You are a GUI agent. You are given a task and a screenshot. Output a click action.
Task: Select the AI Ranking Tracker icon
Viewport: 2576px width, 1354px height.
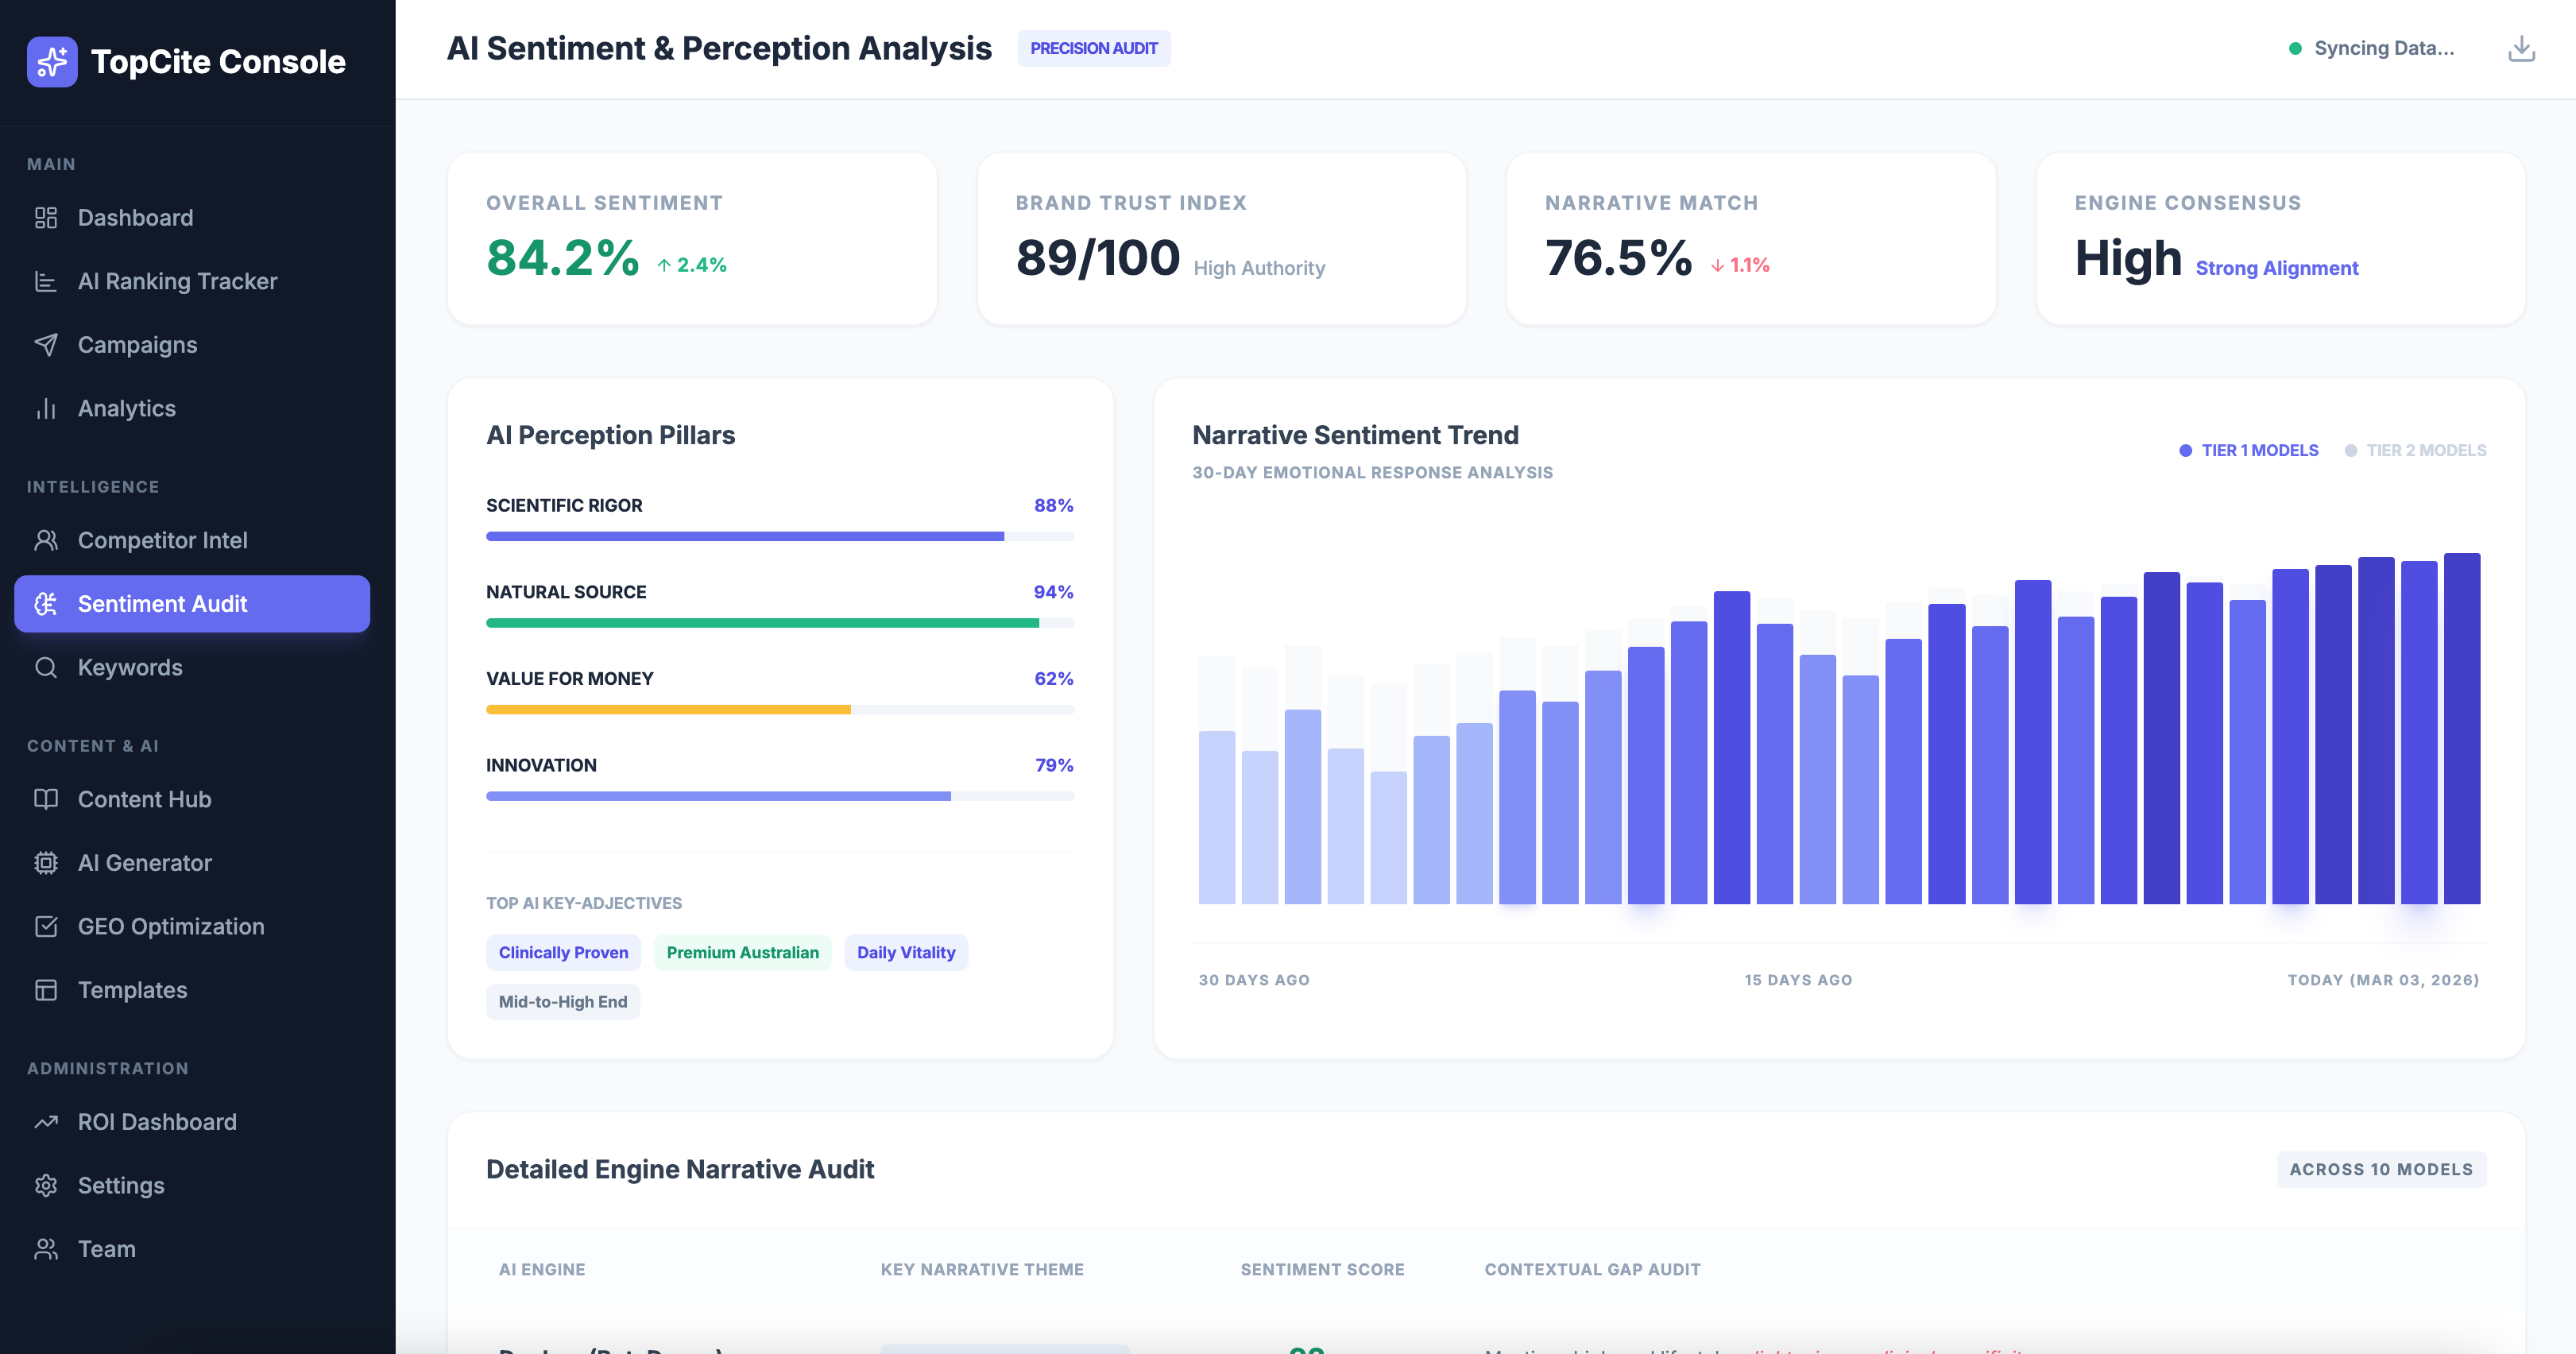tap(47, 281)
